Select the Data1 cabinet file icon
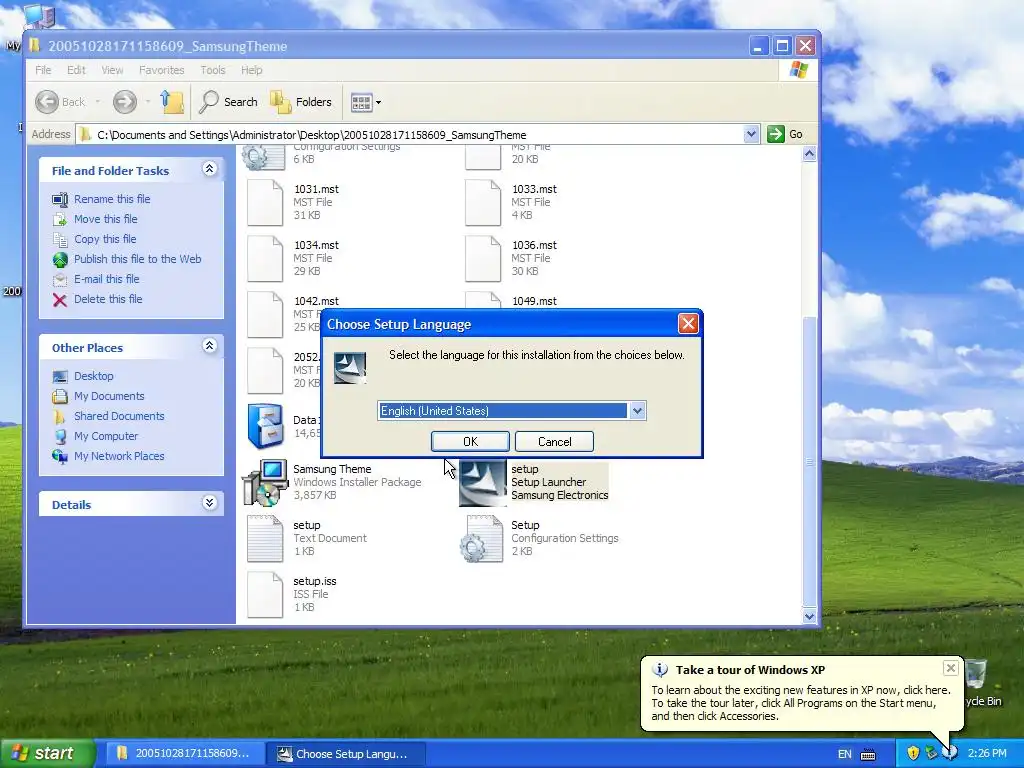 point(265,426)
